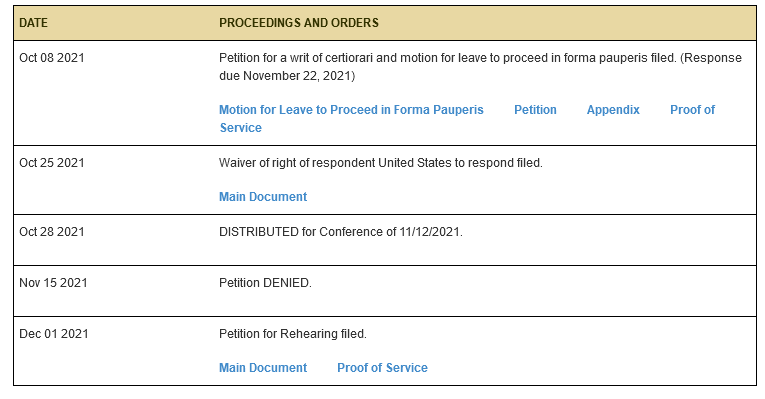This screenshot has height=399, width=765.
Task: Click the PROCEEDINGS AND ORDERS column header
Action: pyautogui.click(x=299, y=23)
